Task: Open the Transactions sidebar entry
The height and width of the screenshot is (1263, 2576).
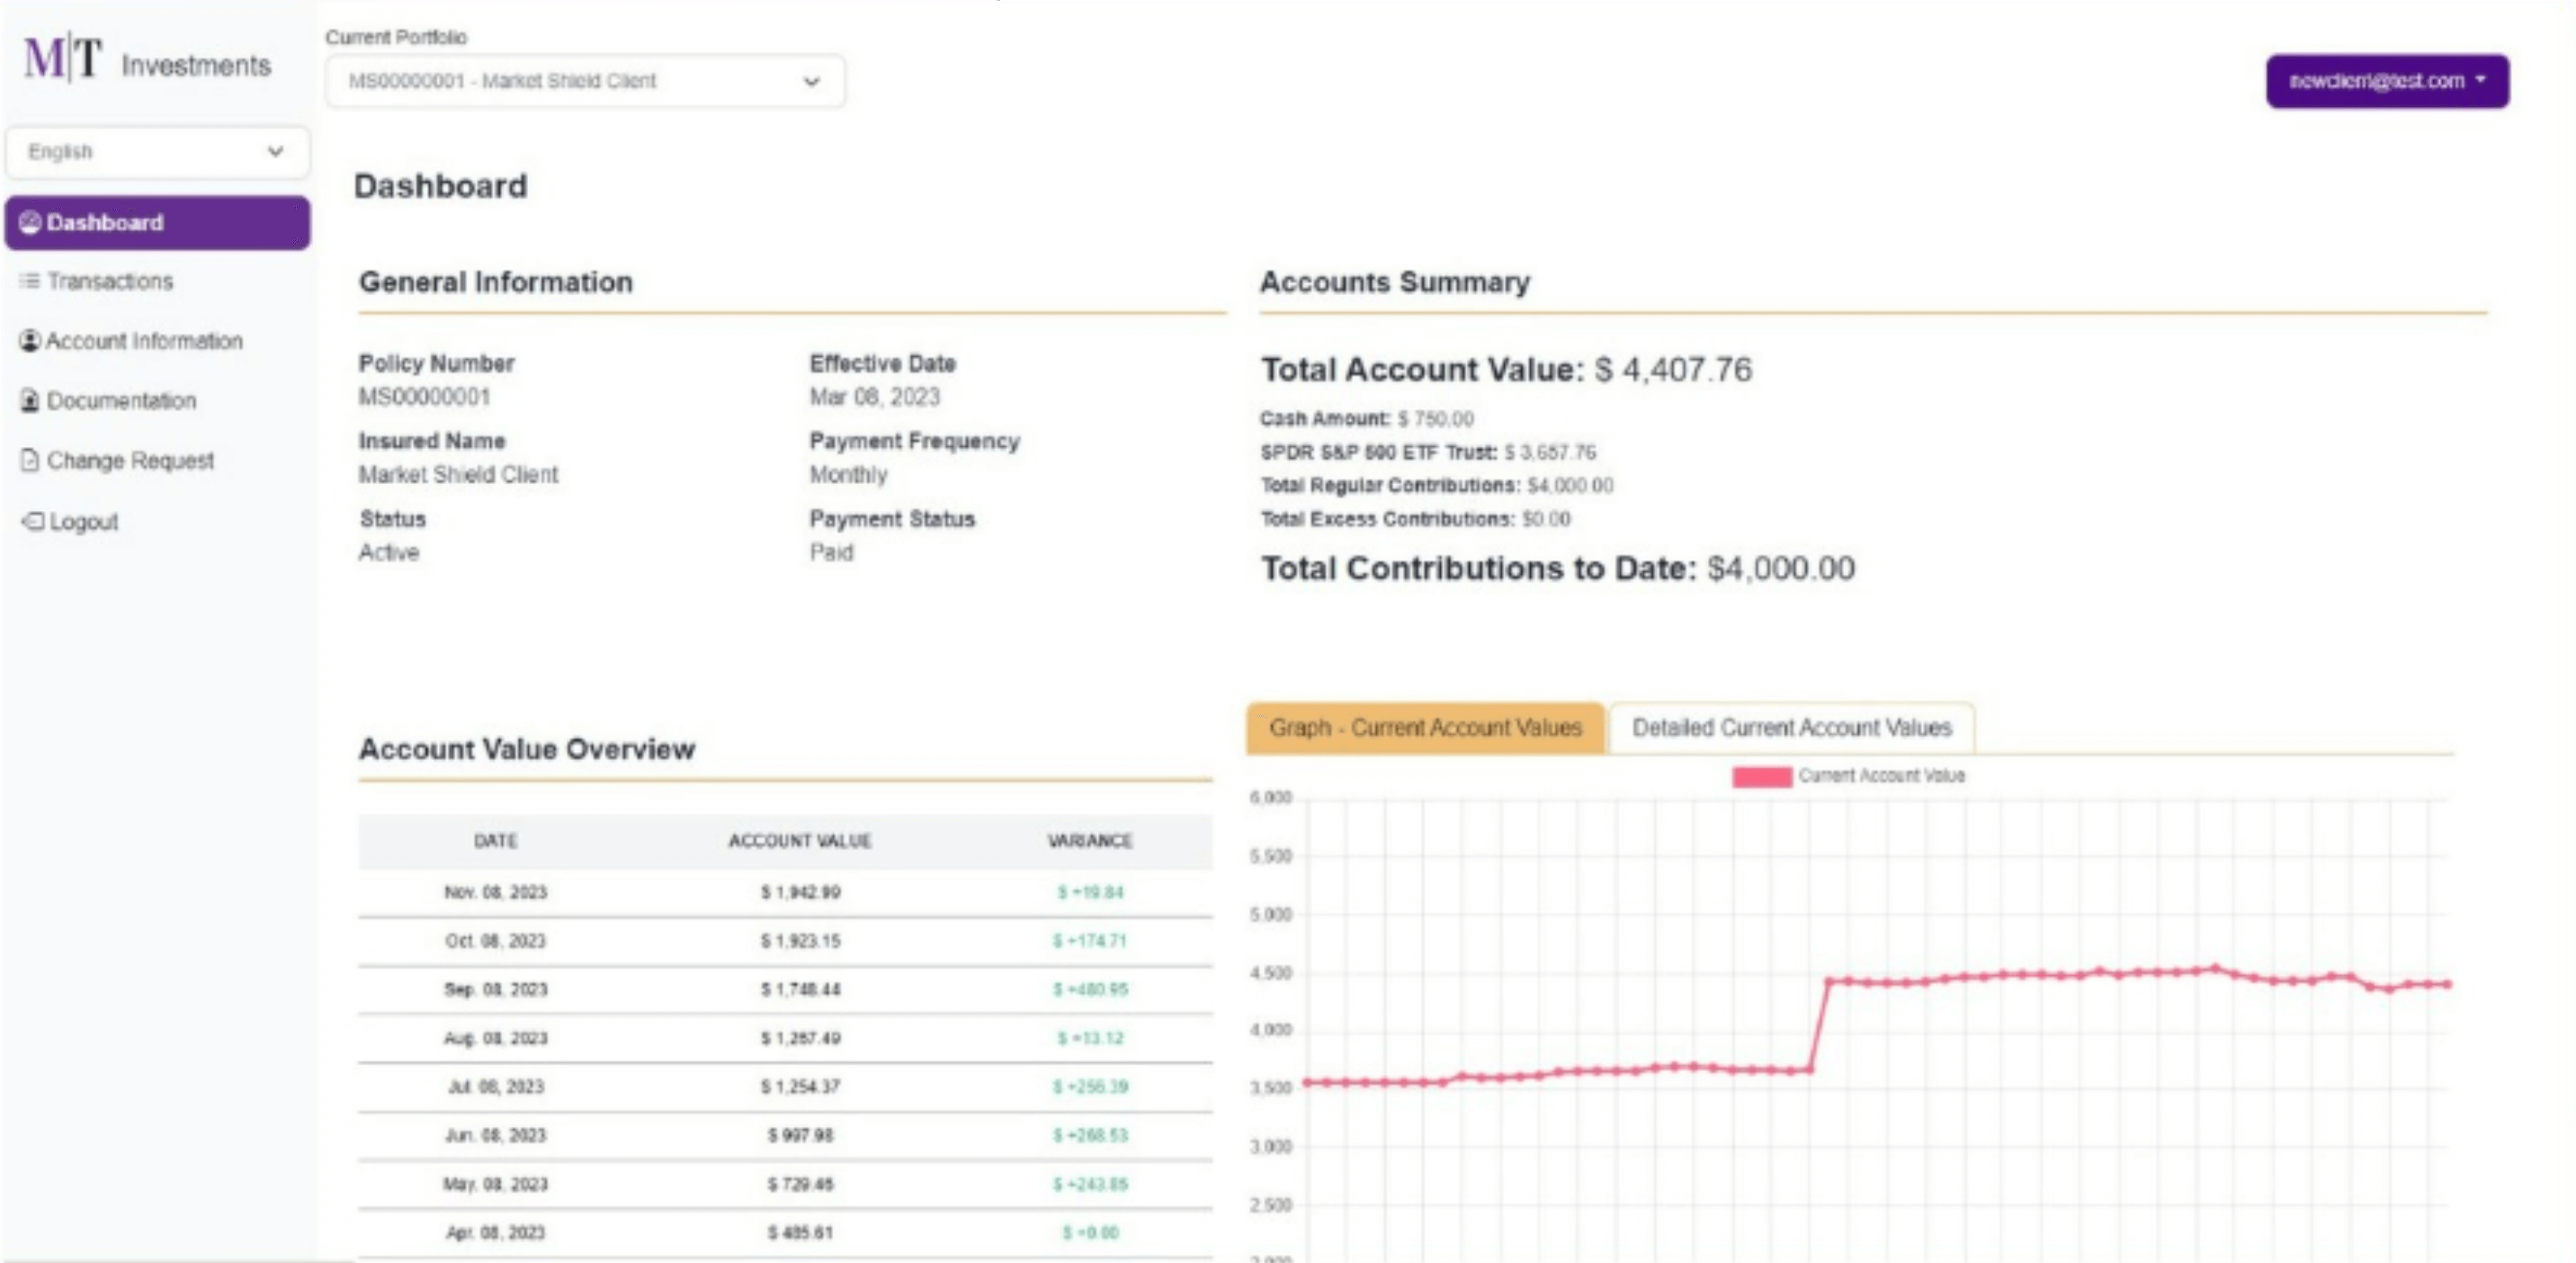Action: coord(108,281)
